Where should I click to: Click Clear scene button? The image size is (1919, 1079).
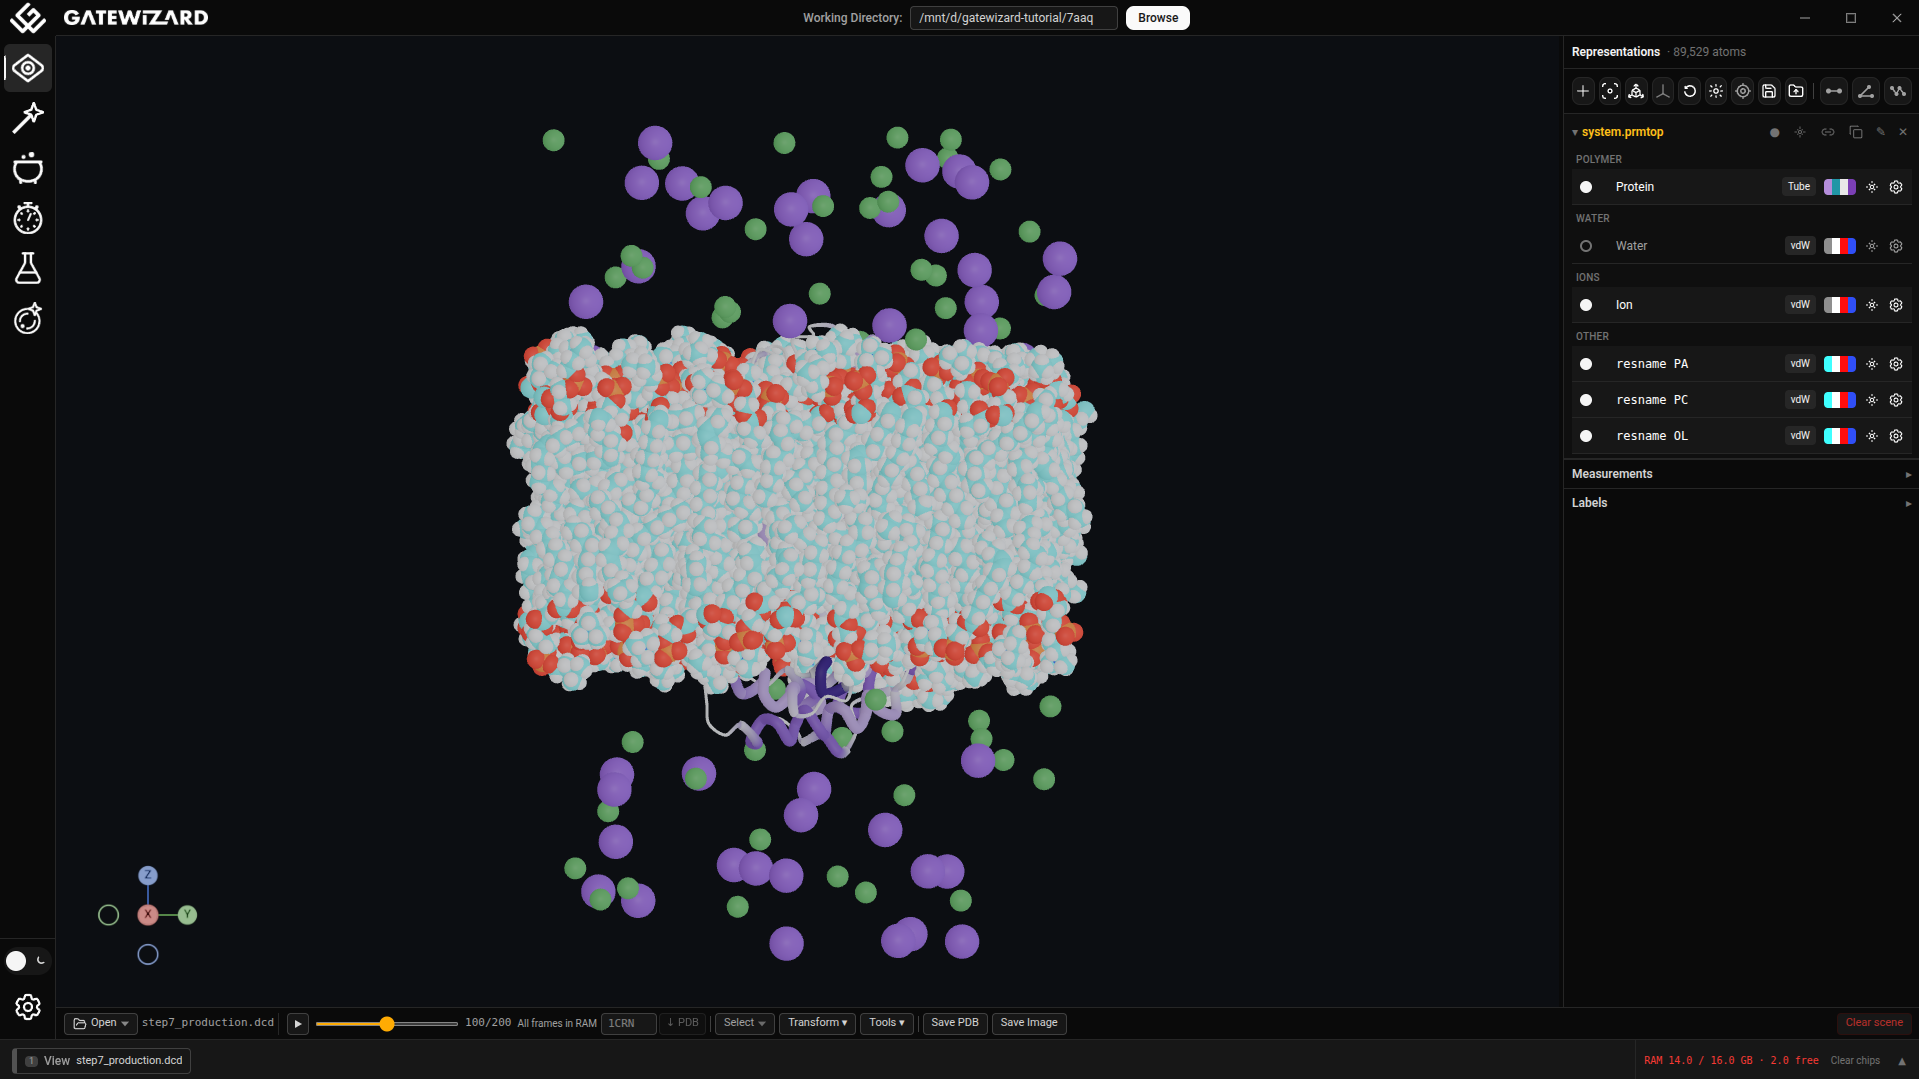tap(1874, 1023)
